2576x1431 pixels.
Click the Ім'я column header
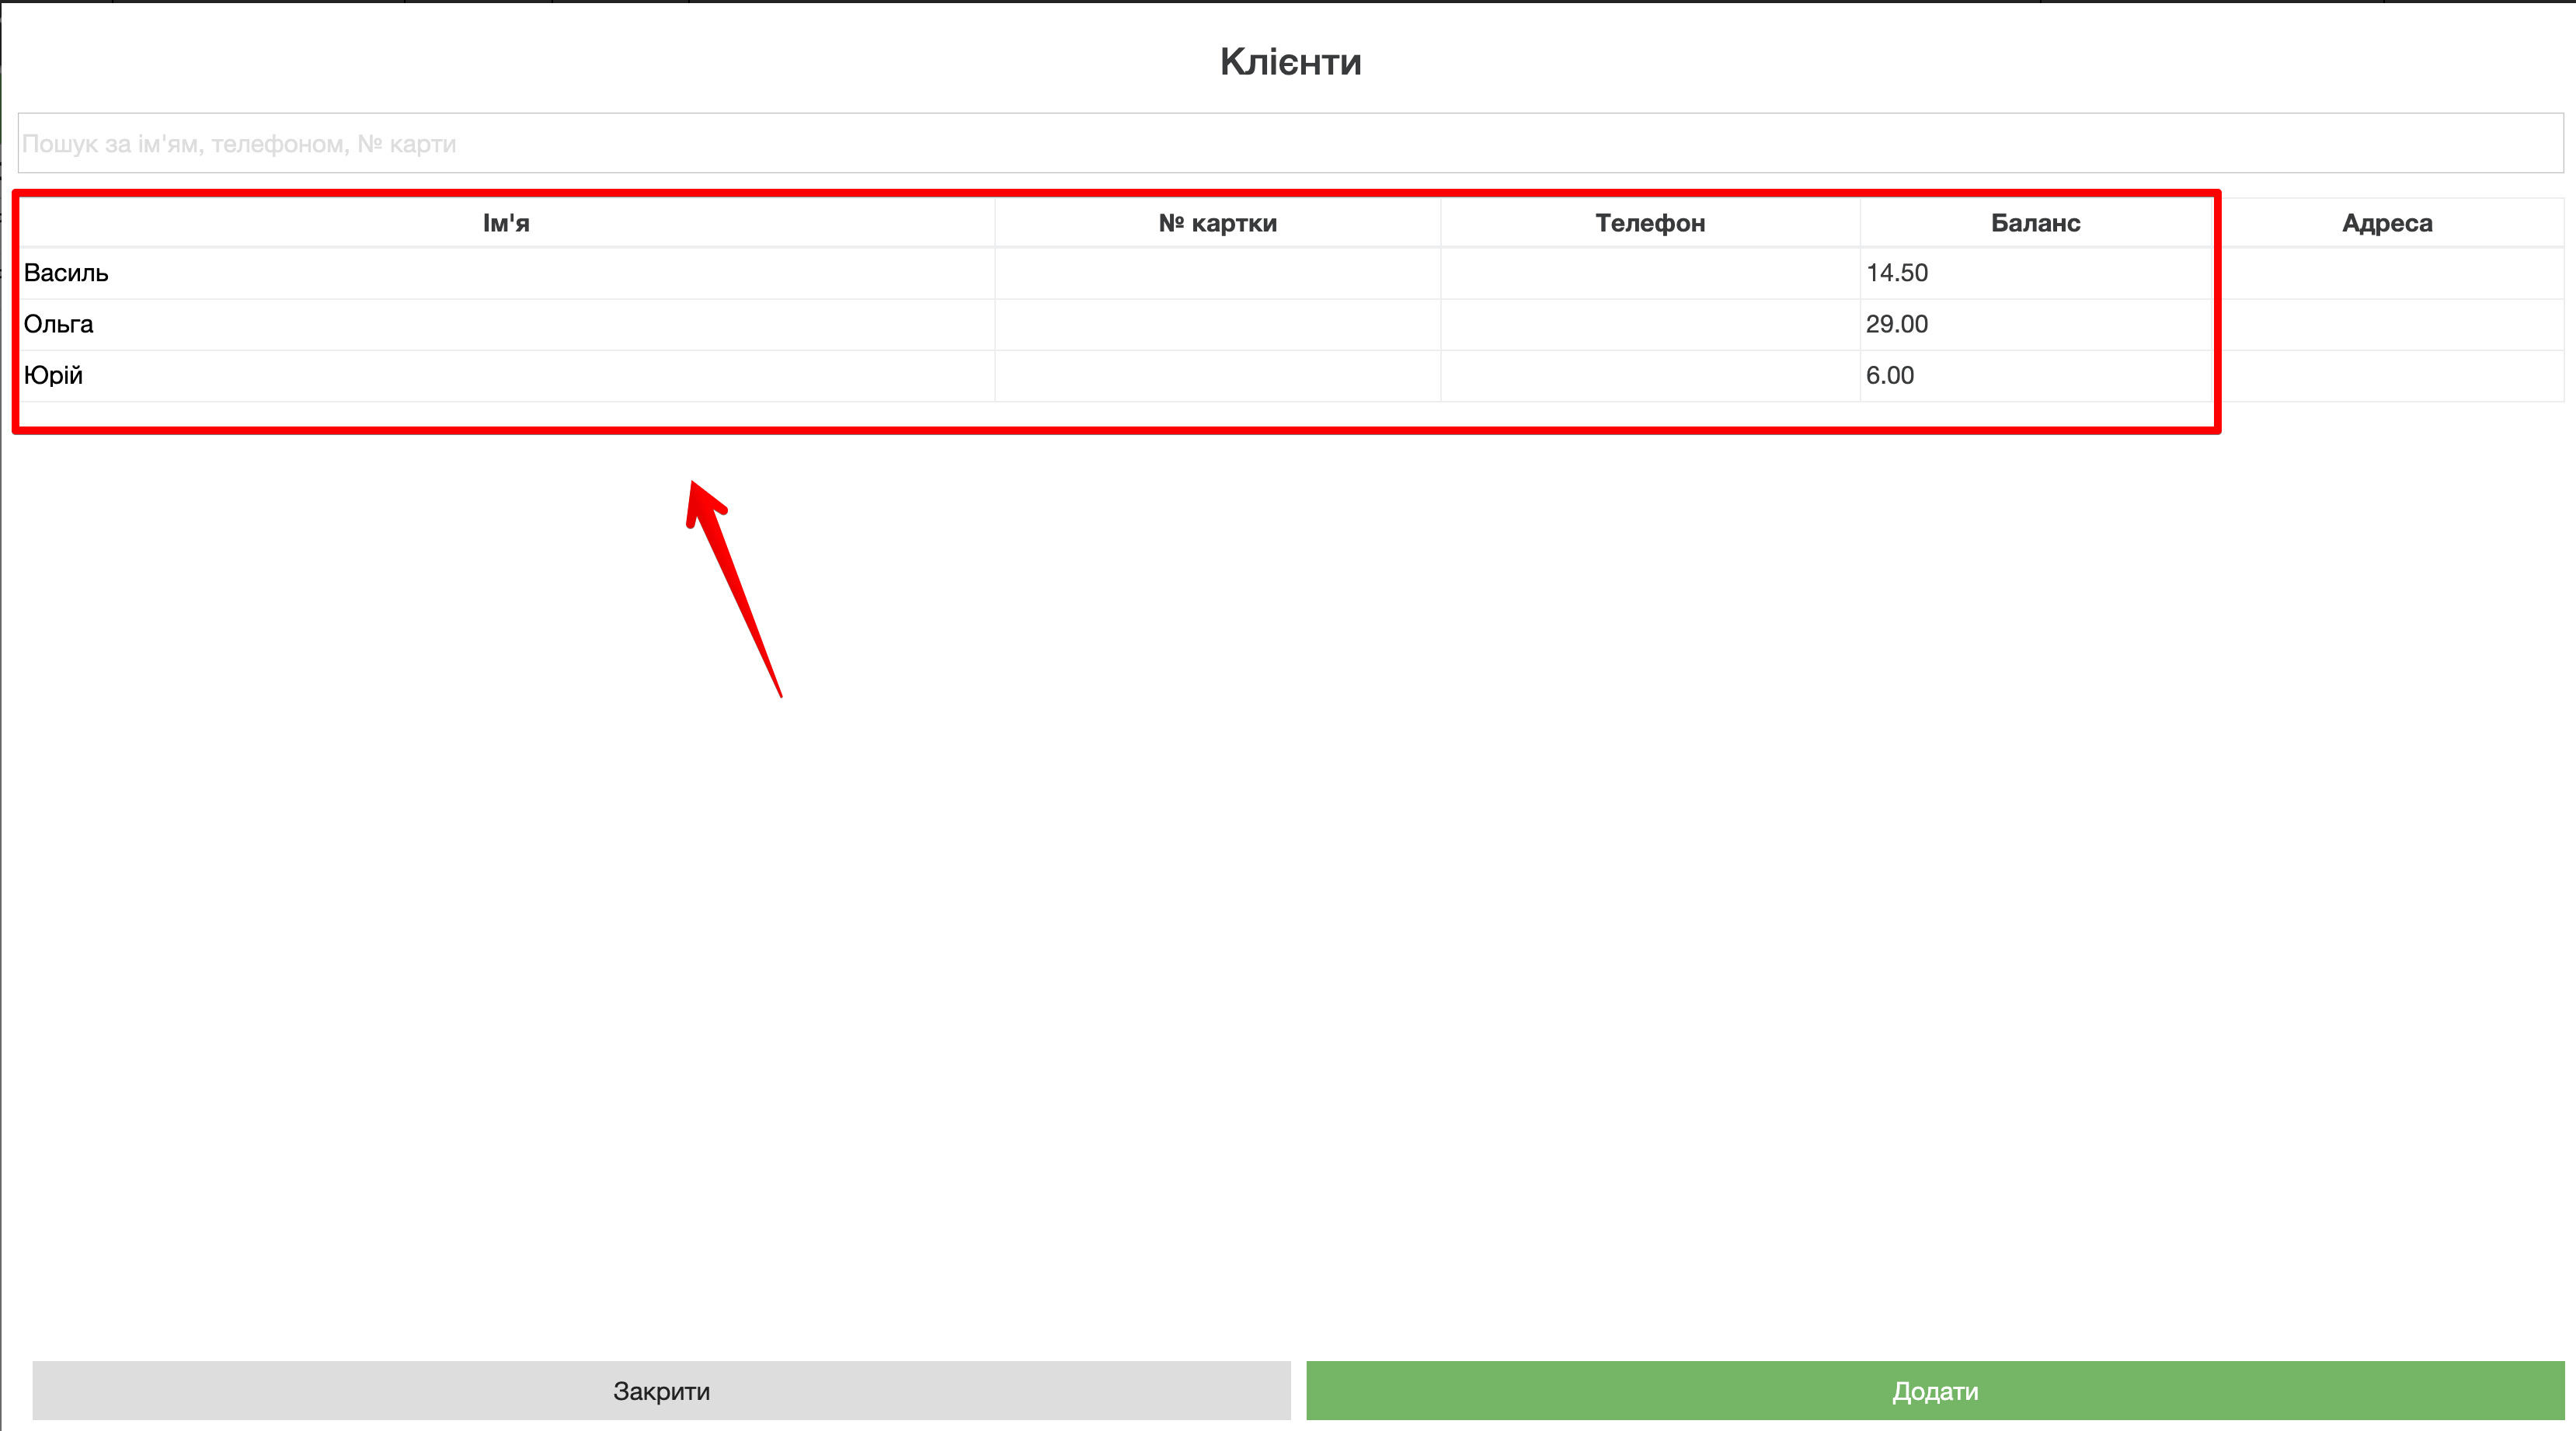pos(506,223)
